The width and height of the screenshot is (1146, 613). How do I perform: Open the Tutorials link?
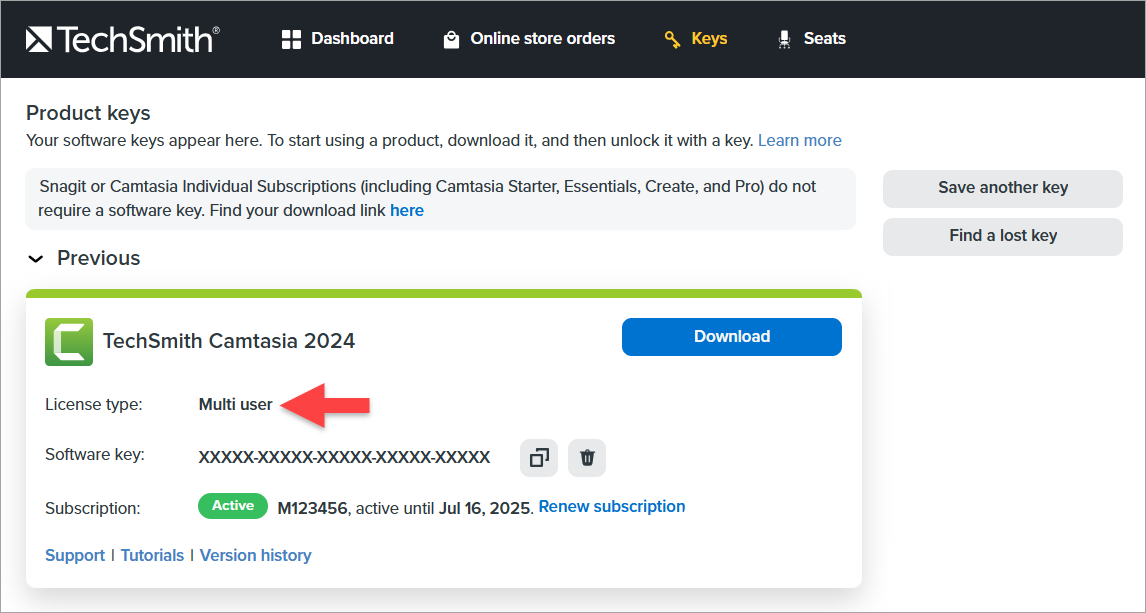pos(152,555)
